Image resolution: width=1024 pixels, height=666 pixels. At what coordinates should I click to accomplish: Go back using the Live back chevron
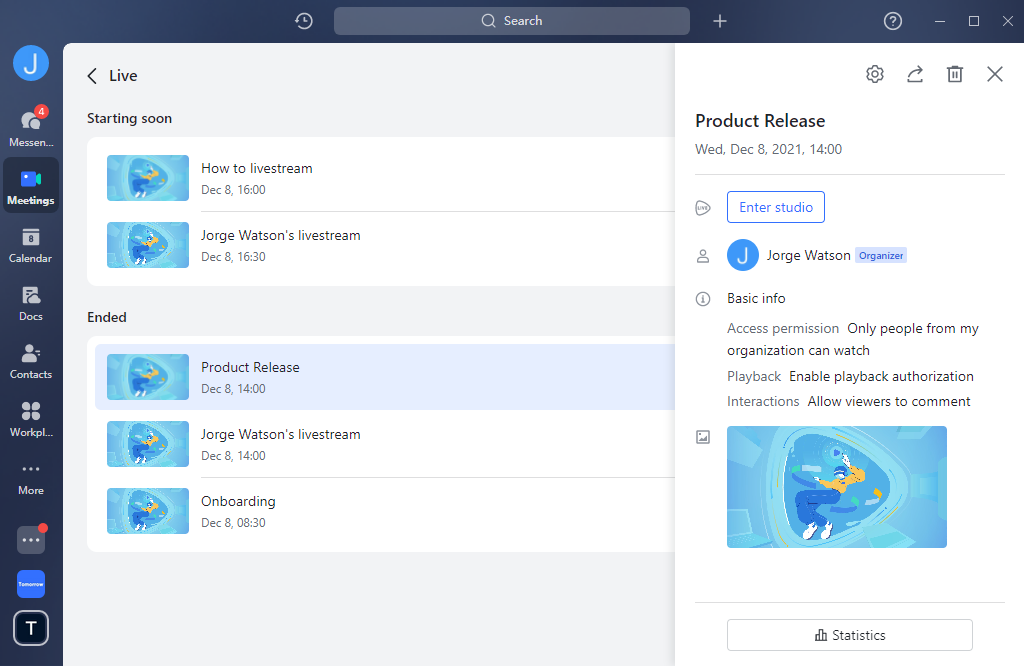91,75
